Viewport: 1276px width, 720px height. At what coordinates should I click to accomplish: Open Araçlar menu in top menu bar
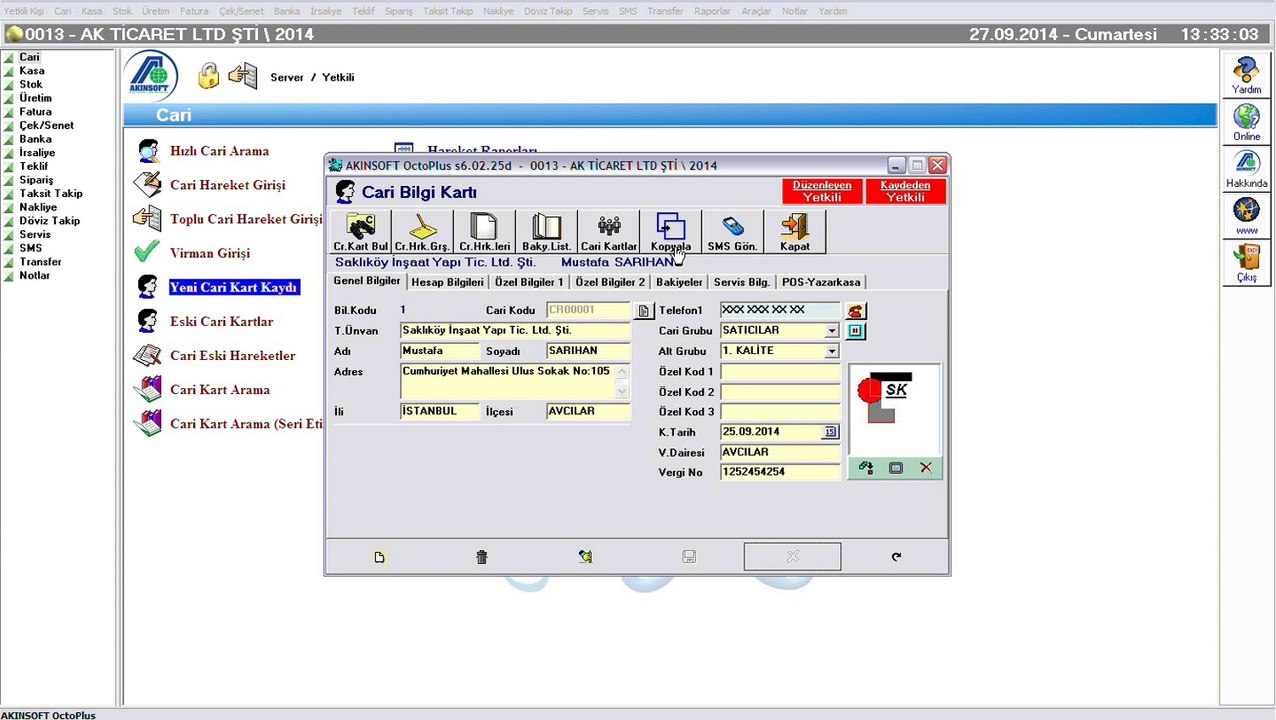pos(756,11)
